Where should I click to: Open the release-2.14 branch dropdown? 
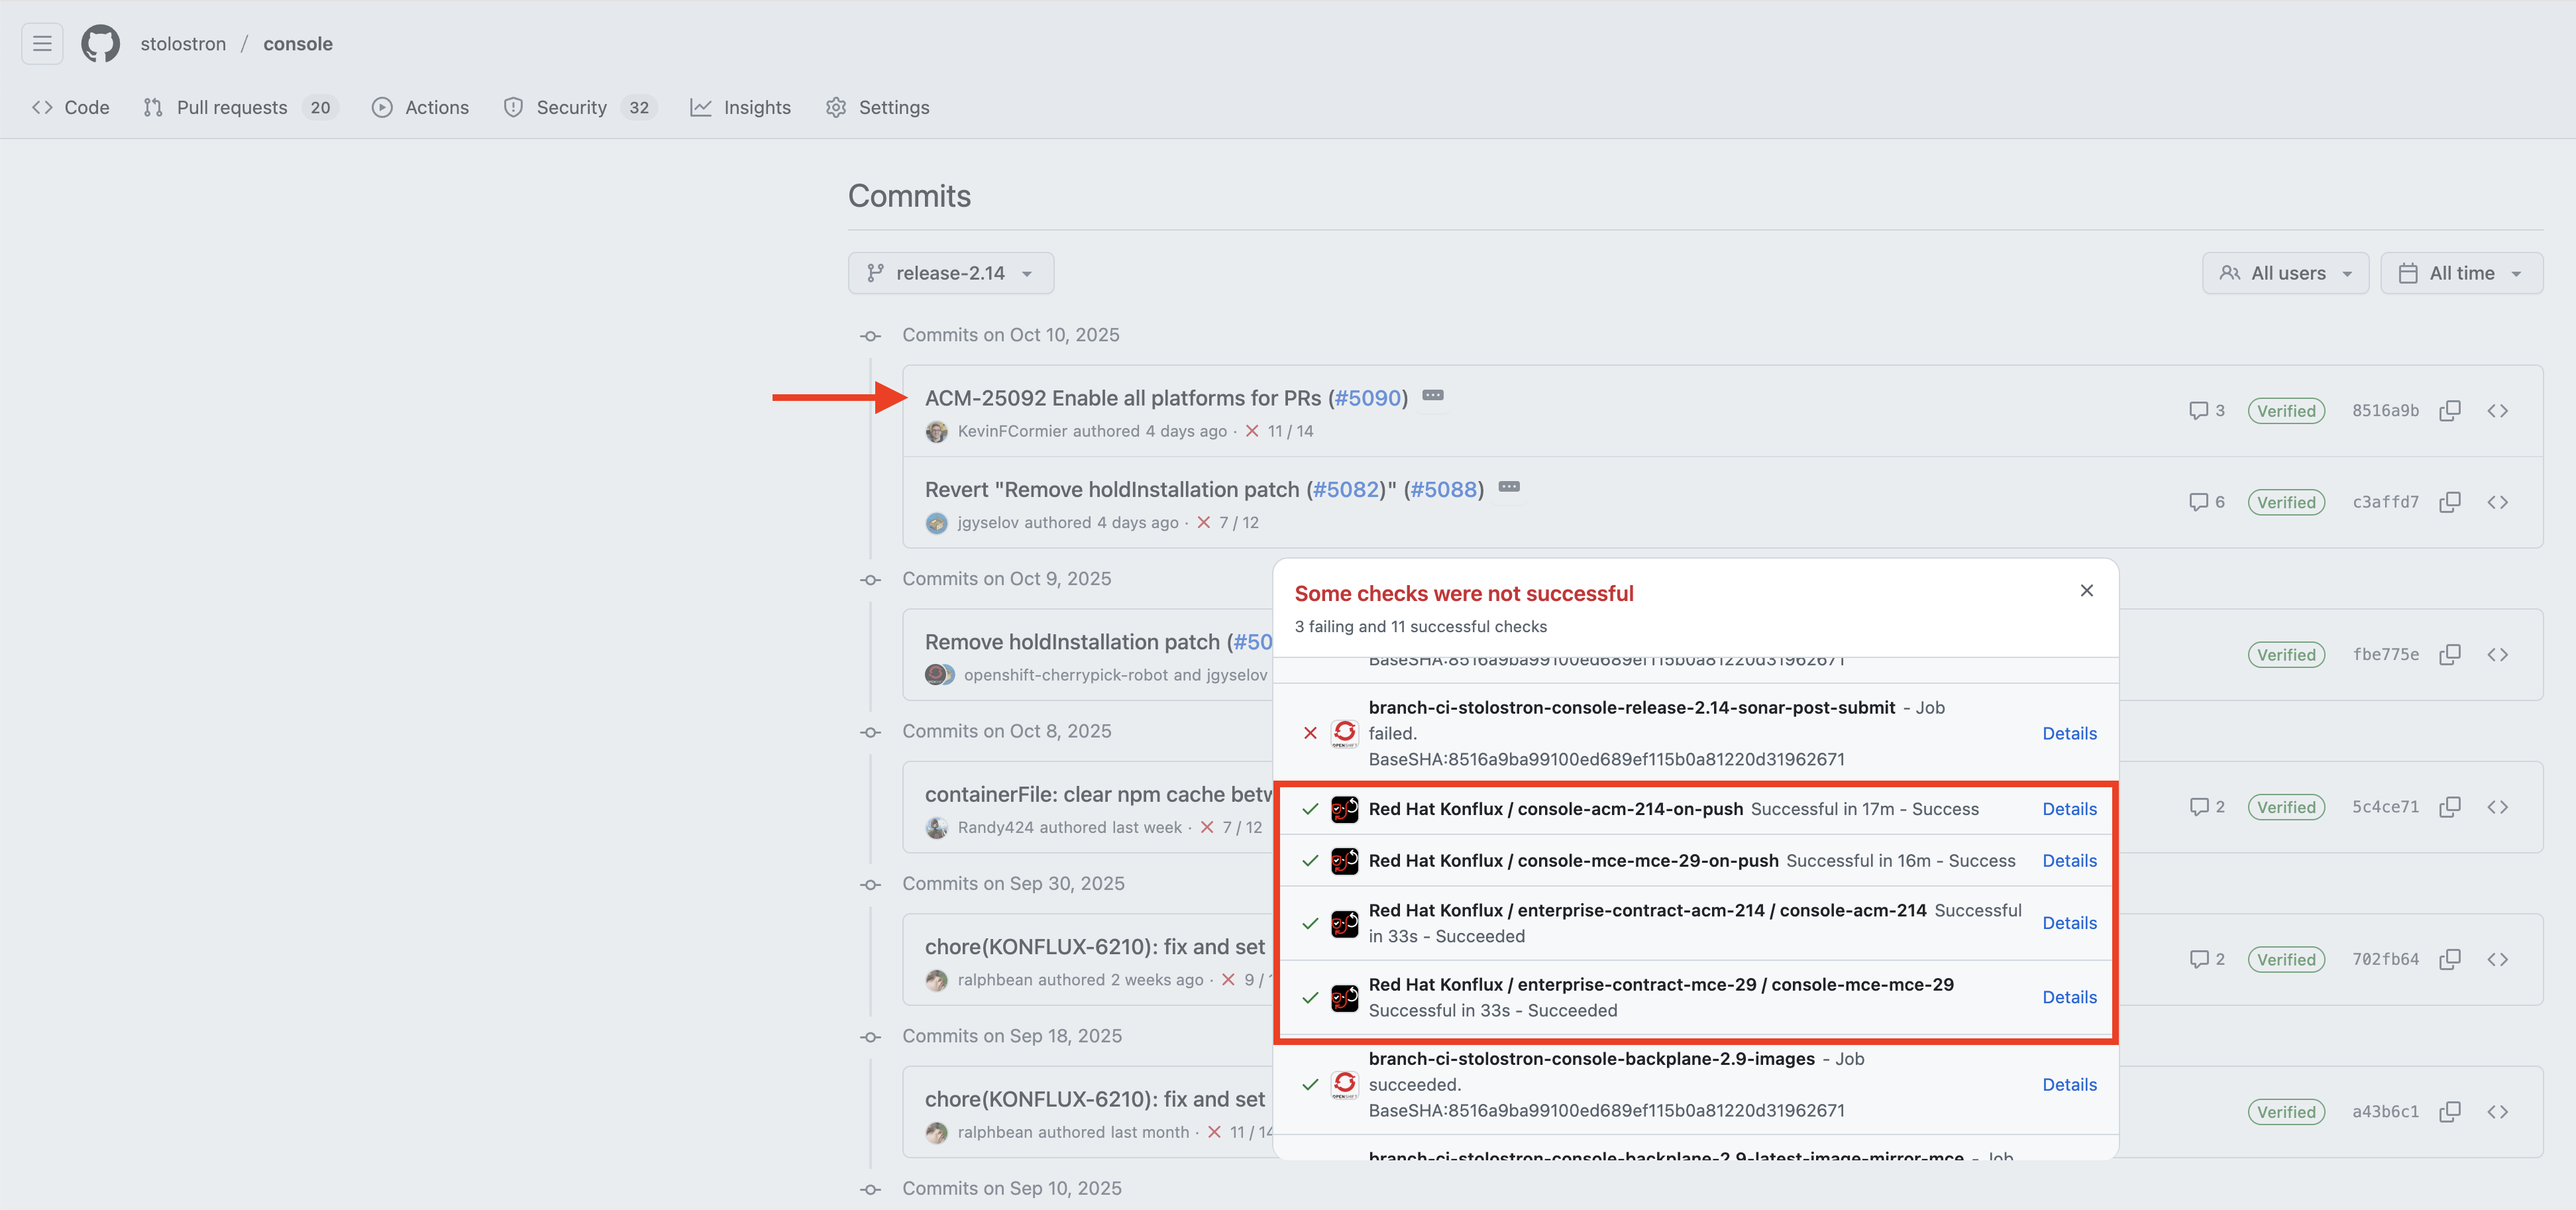950,273
